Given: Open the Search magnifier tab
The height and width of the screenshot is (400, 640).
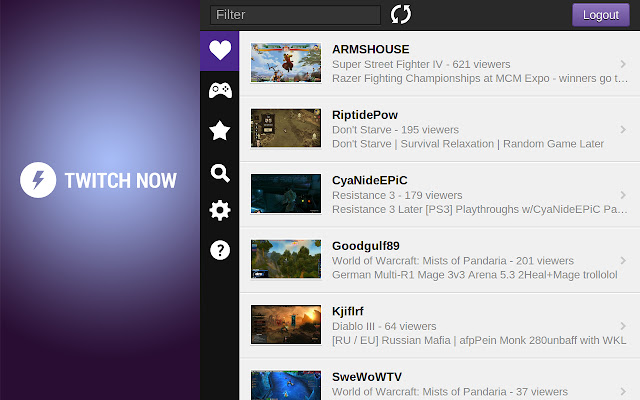Looking at the screenshot, I should [220, 173].
